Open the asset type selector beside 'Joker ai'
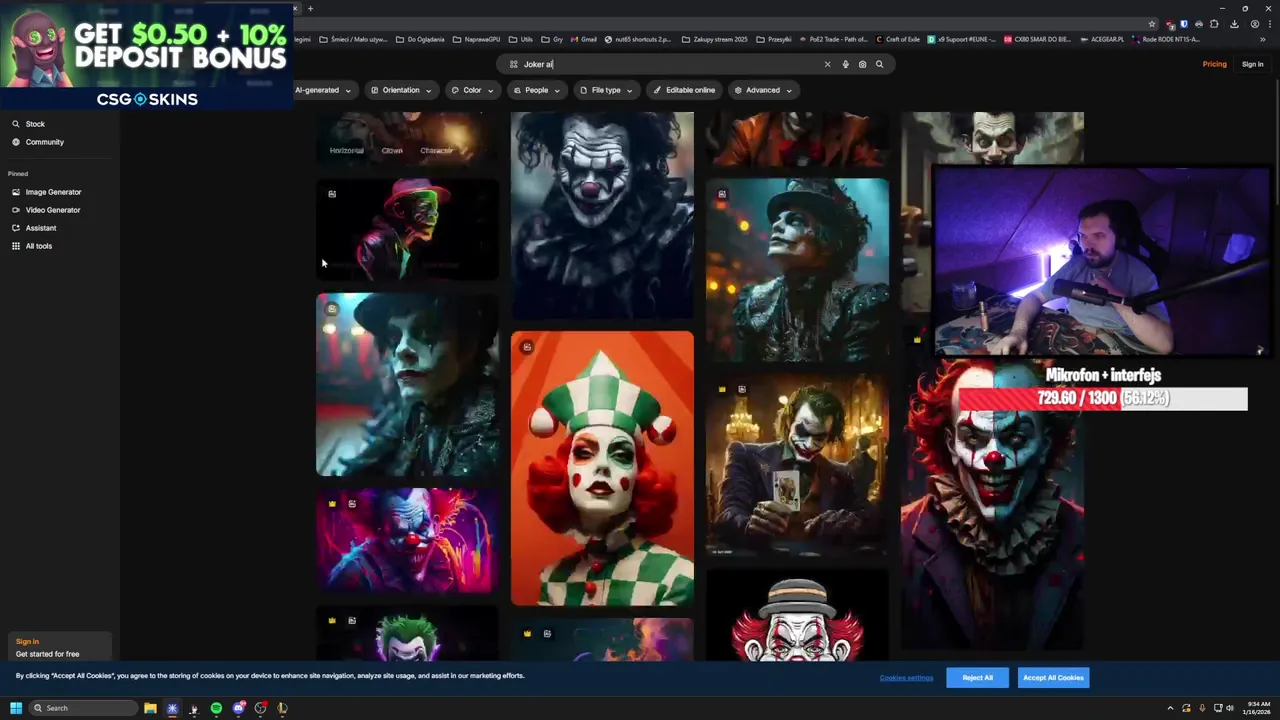1280x720 pixels. (513, 64)
